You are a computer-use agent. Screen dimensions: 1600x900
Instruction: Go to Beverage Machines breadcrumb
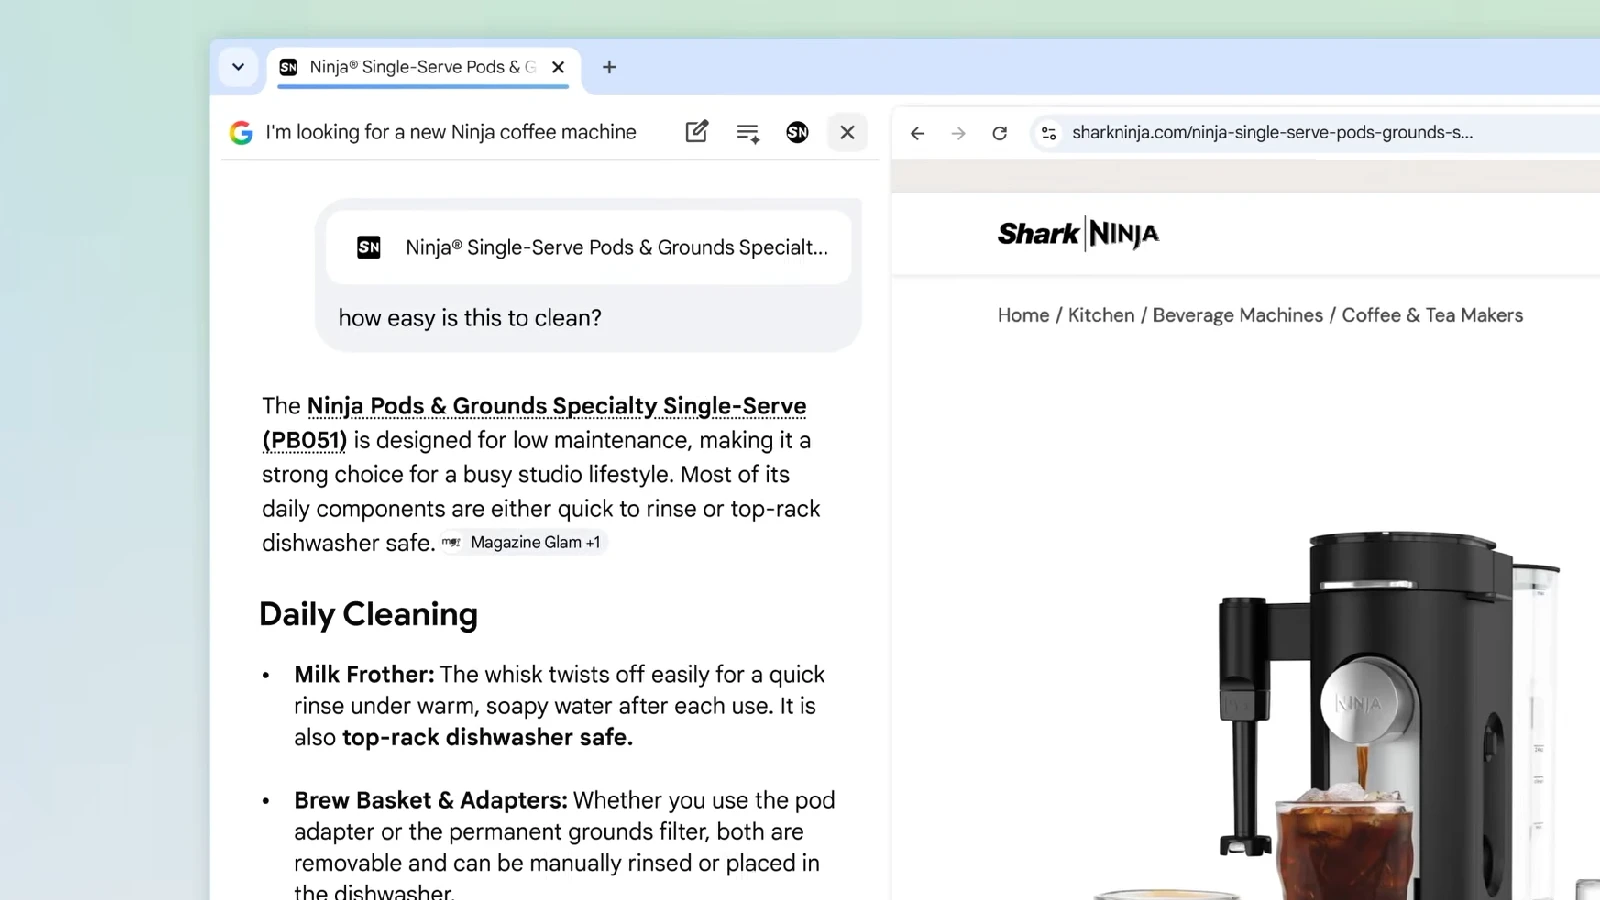click(1237, 315)
